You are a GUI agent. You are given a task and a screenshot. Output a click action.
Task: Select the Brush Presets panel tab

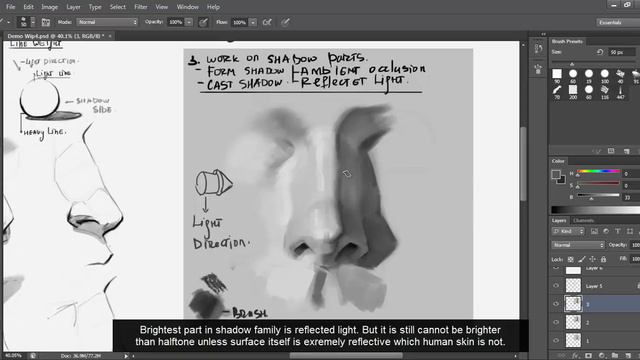coord(567,41)
